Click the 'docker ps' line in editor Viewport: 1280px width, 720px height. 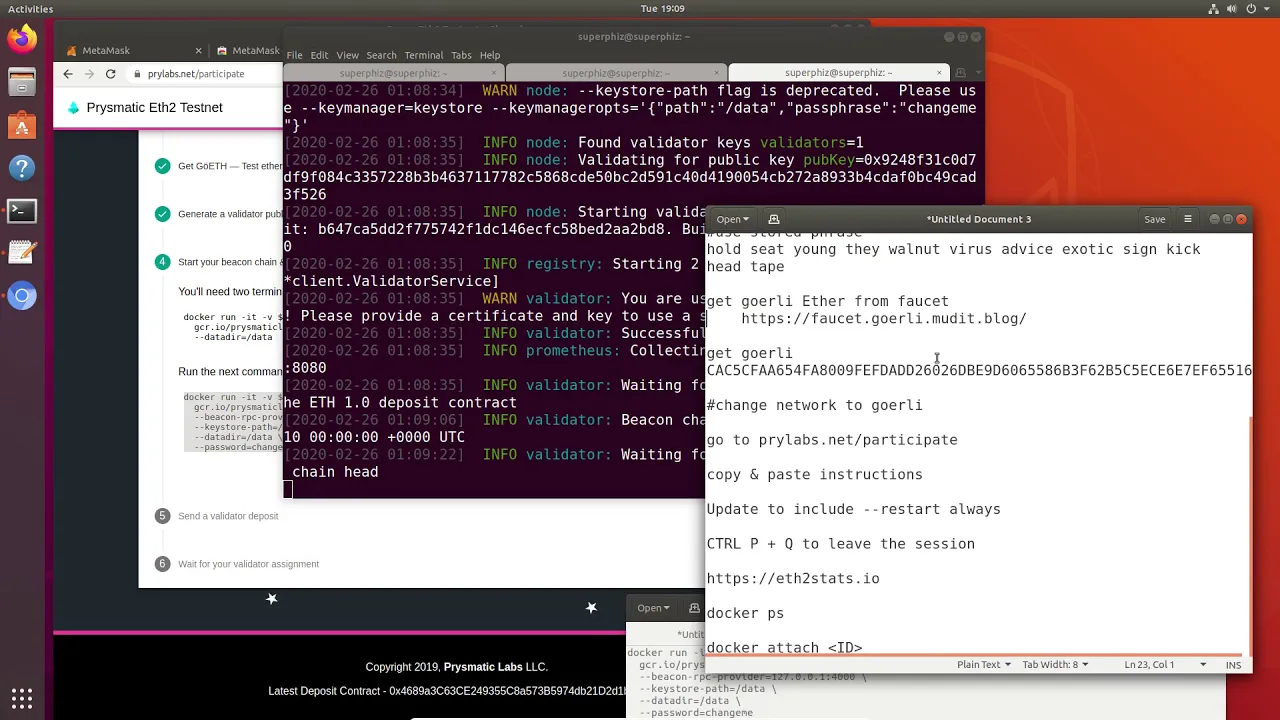tap(745, 613)
